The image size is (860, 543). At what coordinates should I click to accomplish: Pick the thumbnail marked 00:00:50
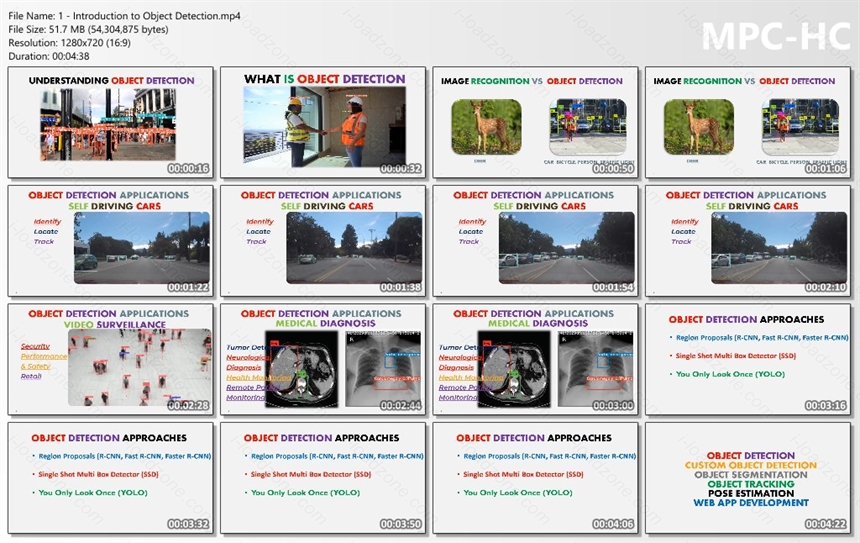535,122
